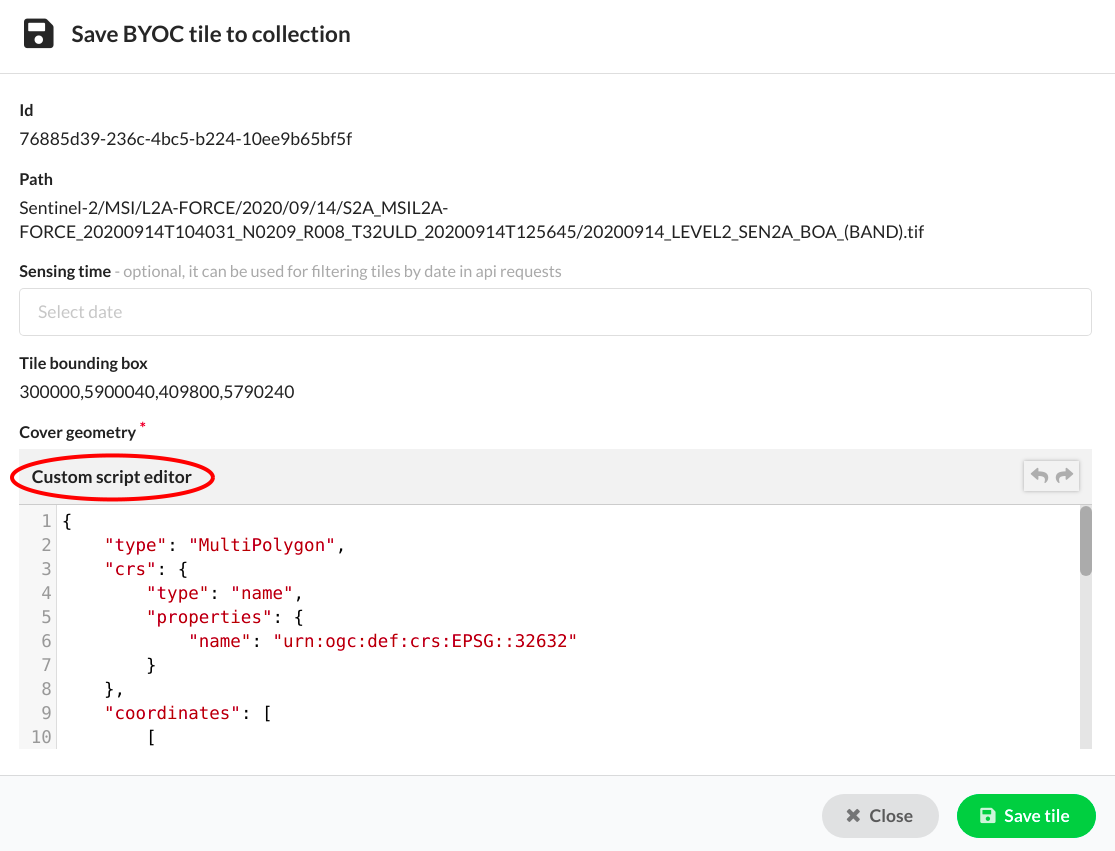This screenshot has width=1115, height=851.
Task: Click the Sensing time label
Action: pos(65,272)
